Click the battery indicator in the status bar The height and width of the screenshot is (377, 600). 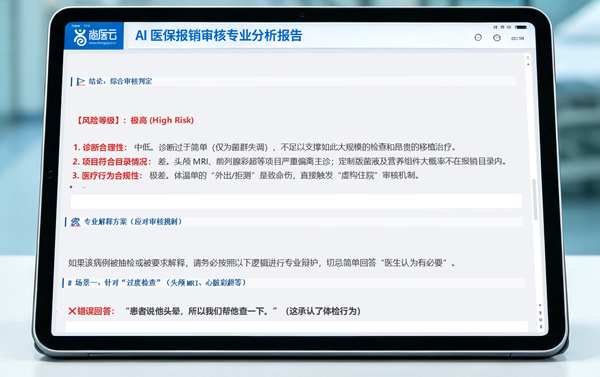521,27
